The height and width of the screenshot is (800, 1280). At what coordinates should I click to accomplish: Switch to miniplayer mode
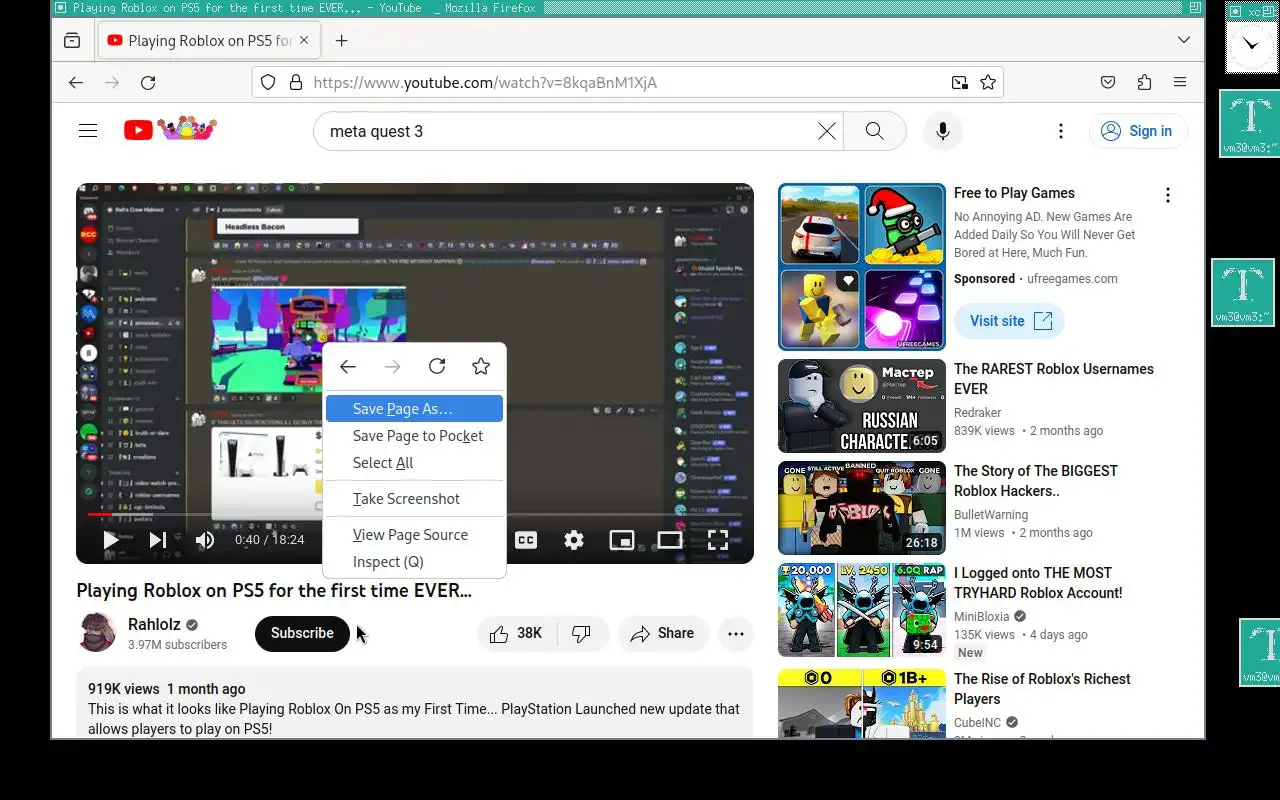(x=621, y=540)
